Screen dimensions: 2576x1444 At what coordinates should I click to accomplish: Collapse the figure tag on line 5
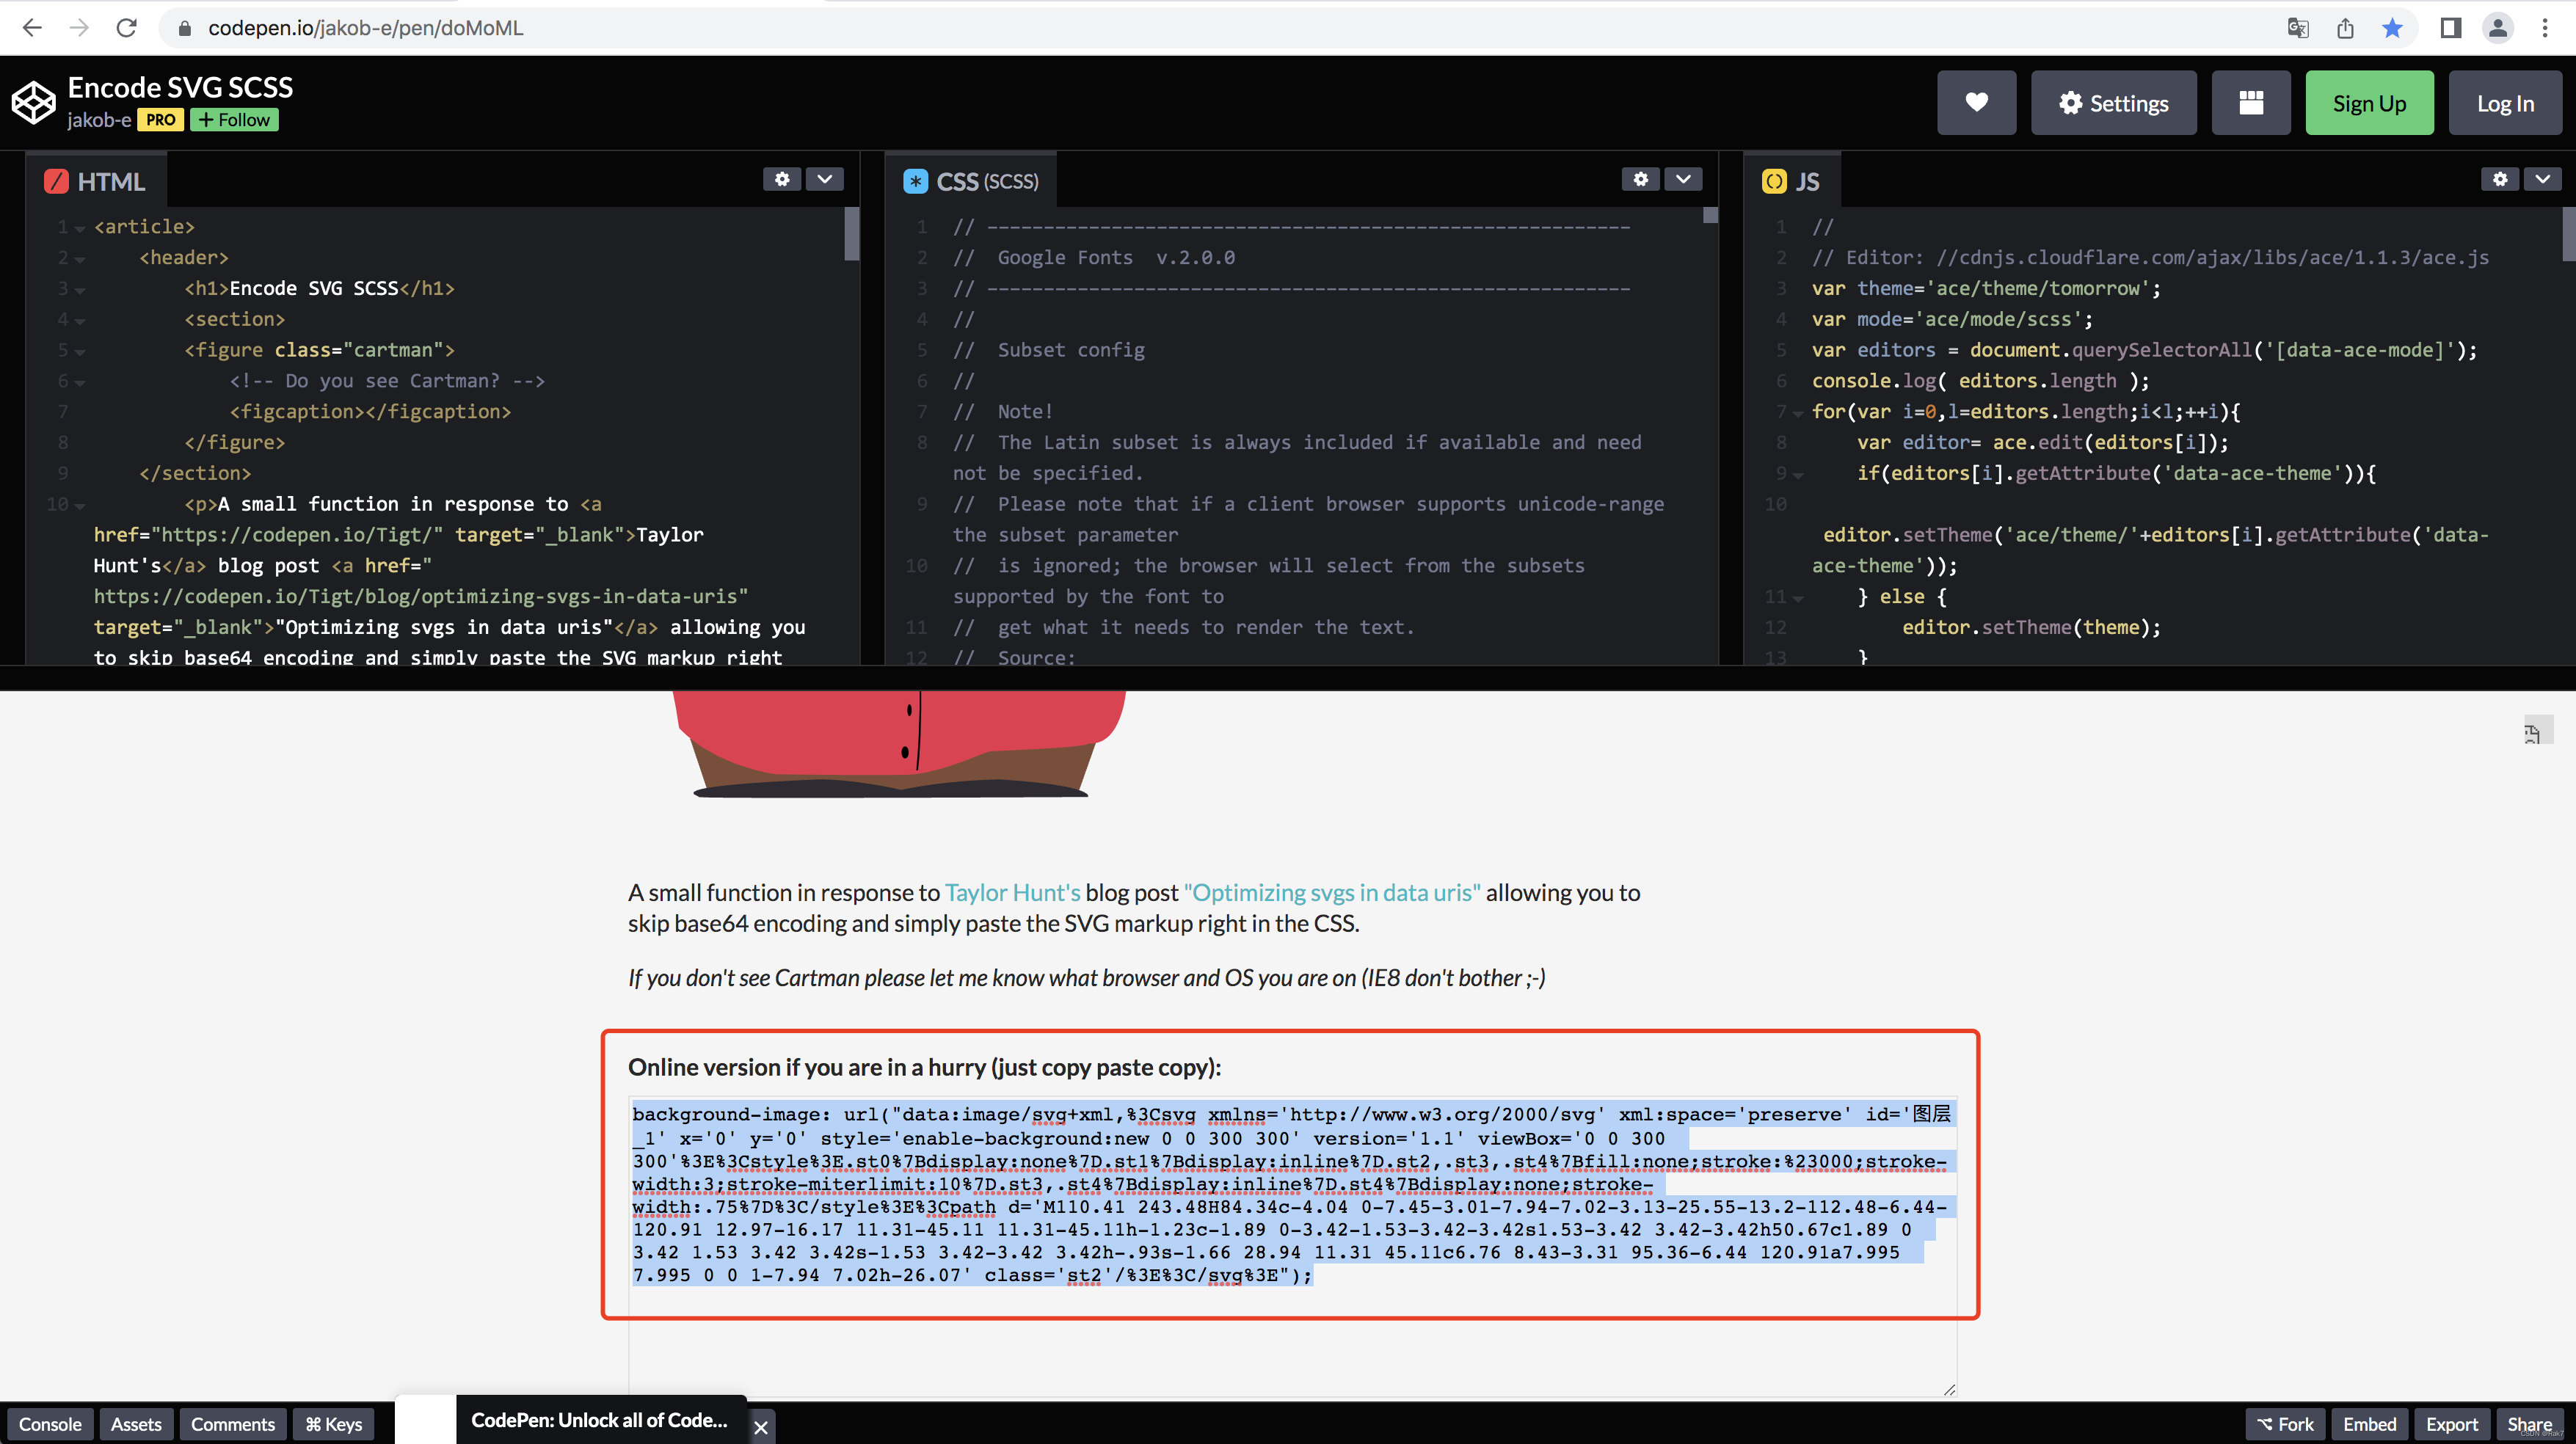(80, 352)
